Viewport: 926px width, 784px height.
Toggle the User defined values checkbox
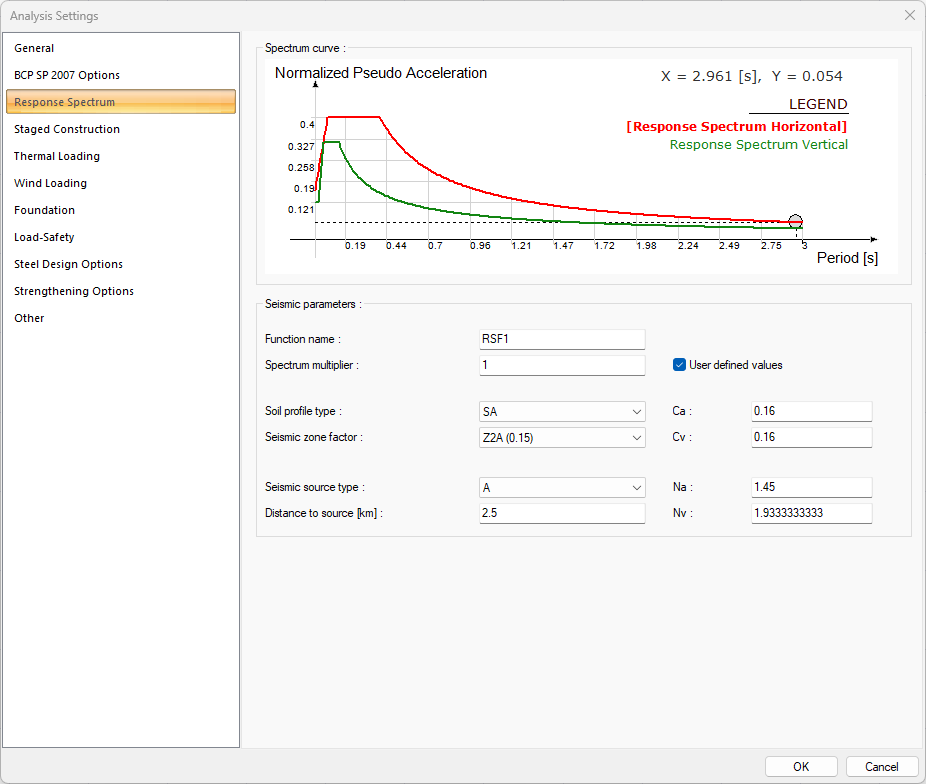click(680, 365)
